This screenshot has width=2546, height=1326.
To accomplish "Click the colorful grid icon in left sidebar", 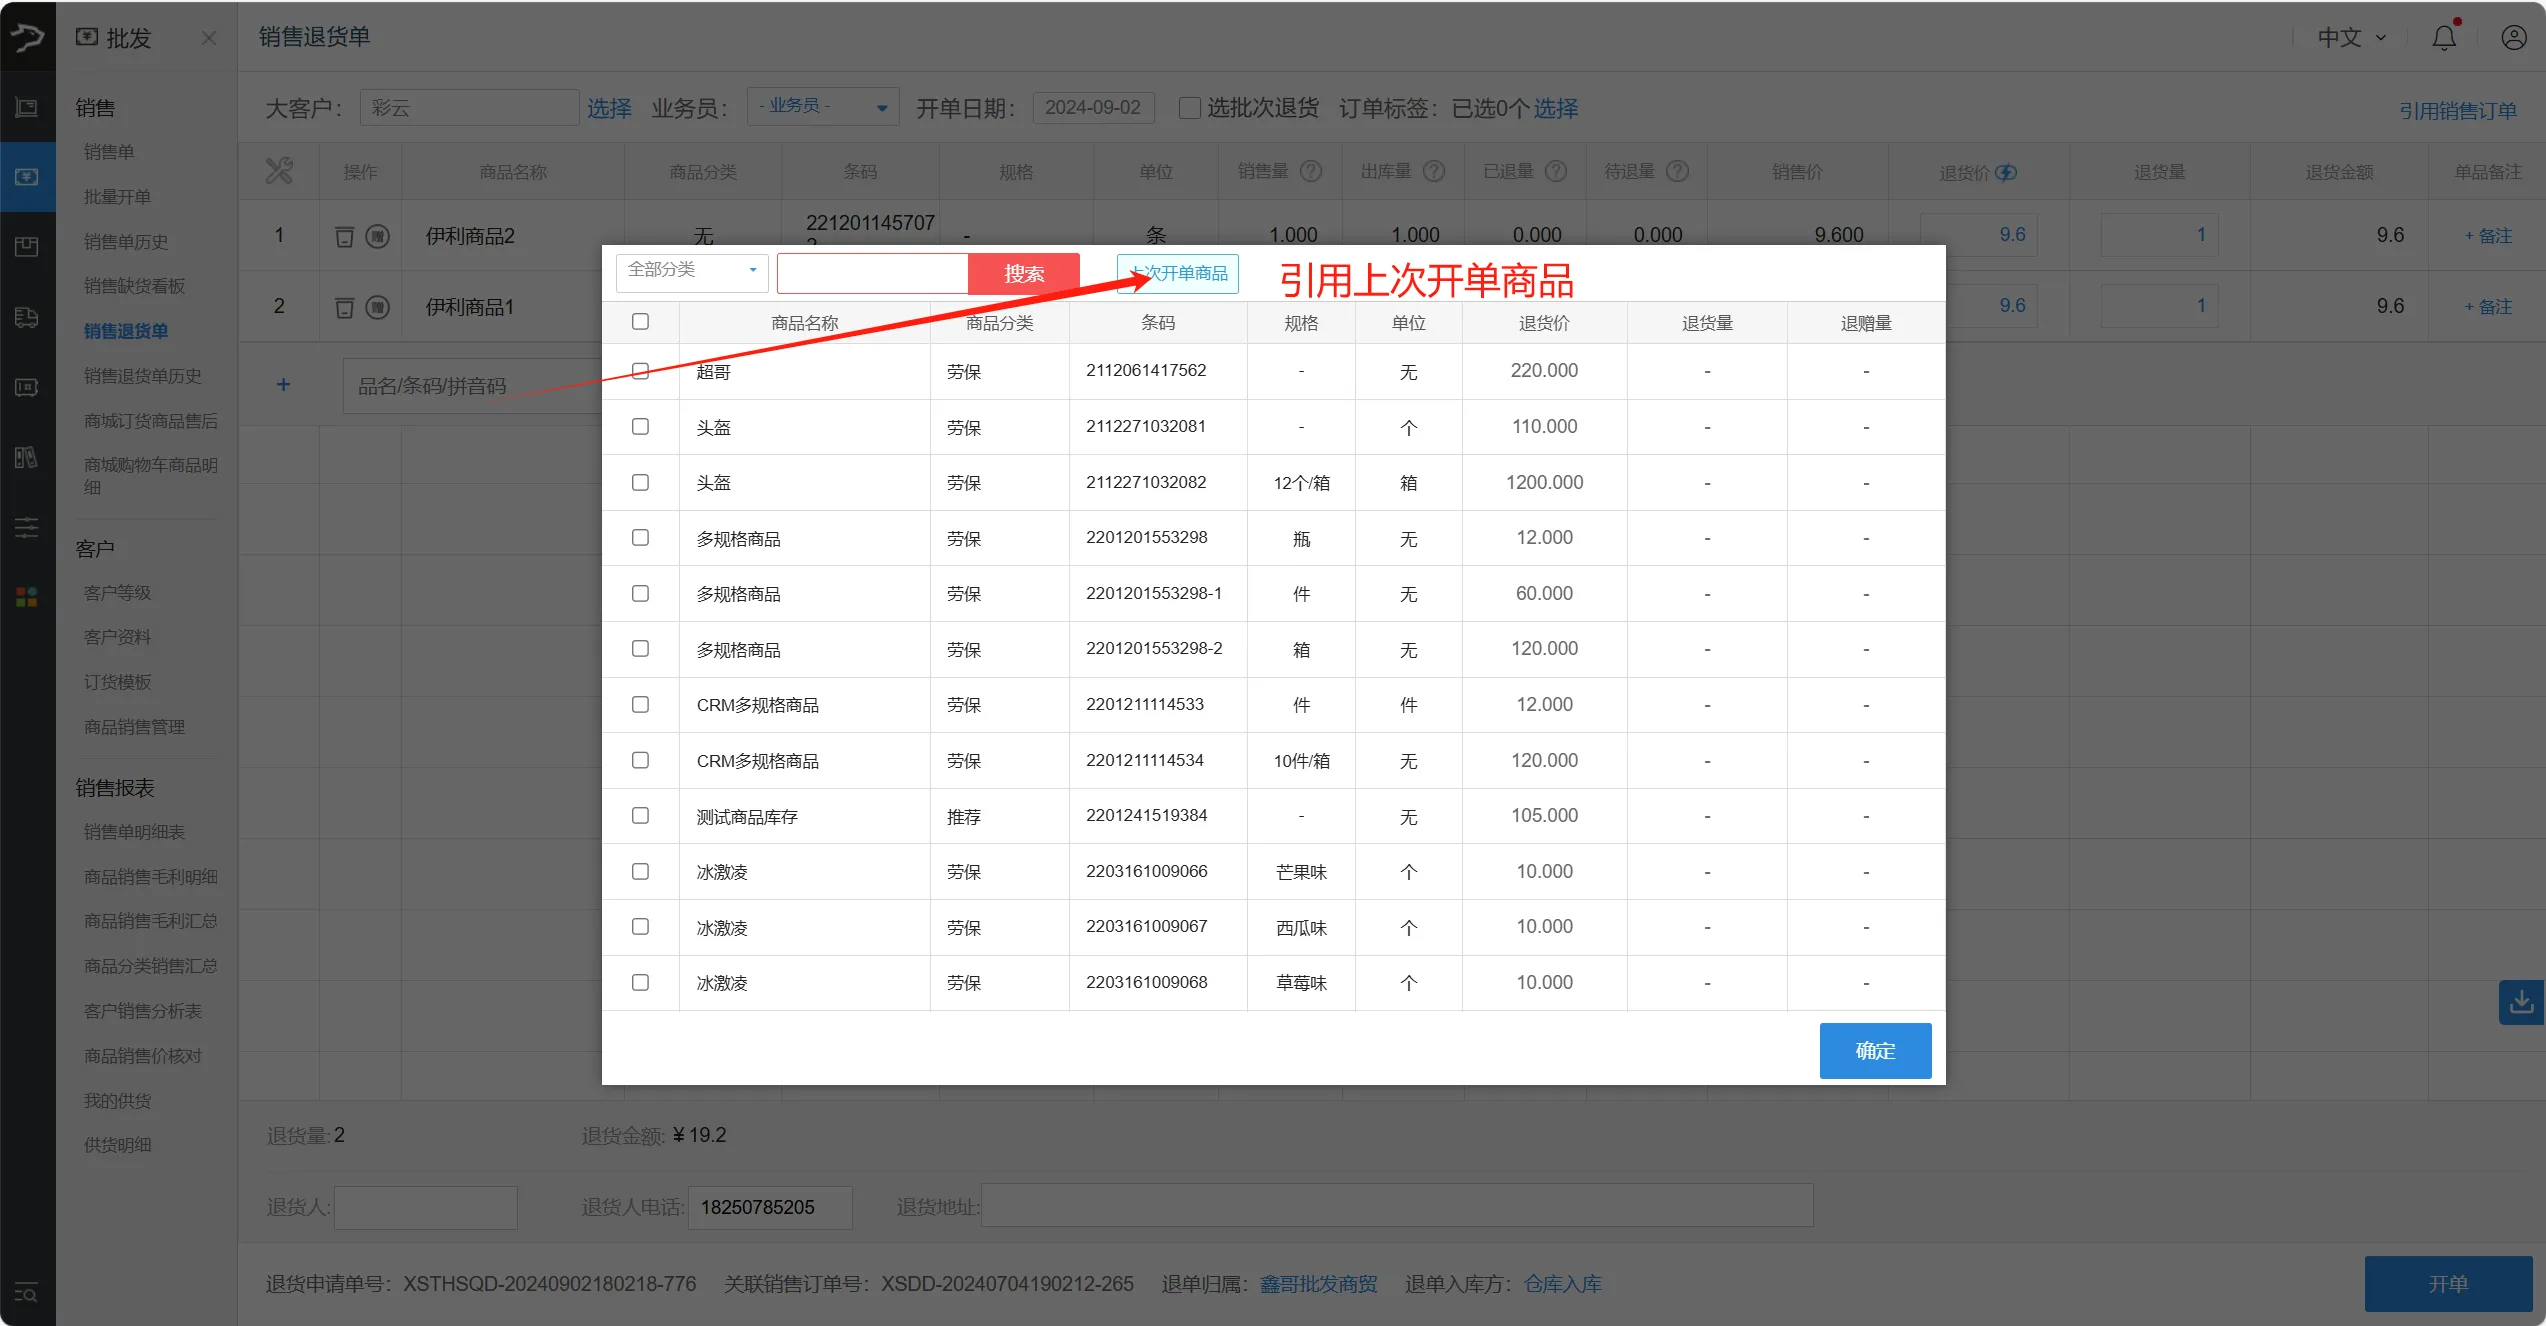I will tap(27, 597).
